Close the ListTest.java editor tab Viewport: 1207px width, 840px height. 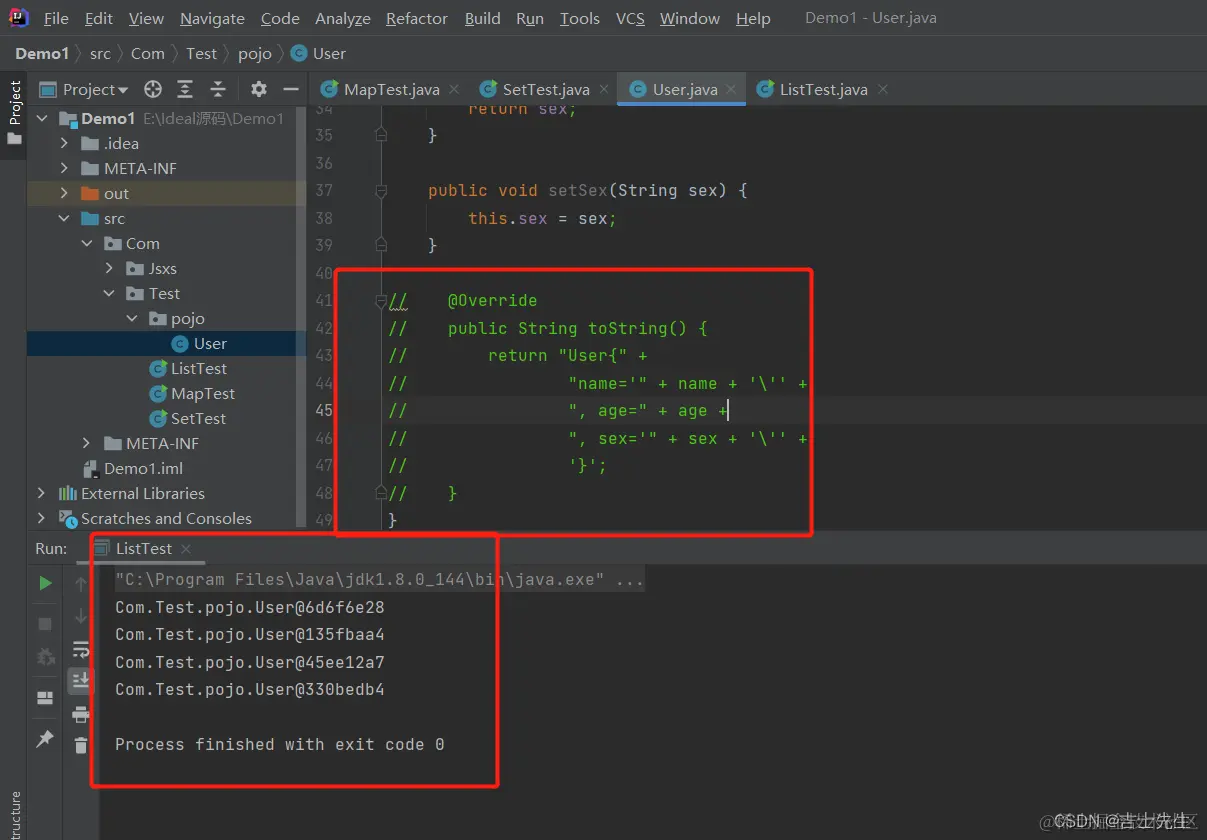[x=883, y=89]
